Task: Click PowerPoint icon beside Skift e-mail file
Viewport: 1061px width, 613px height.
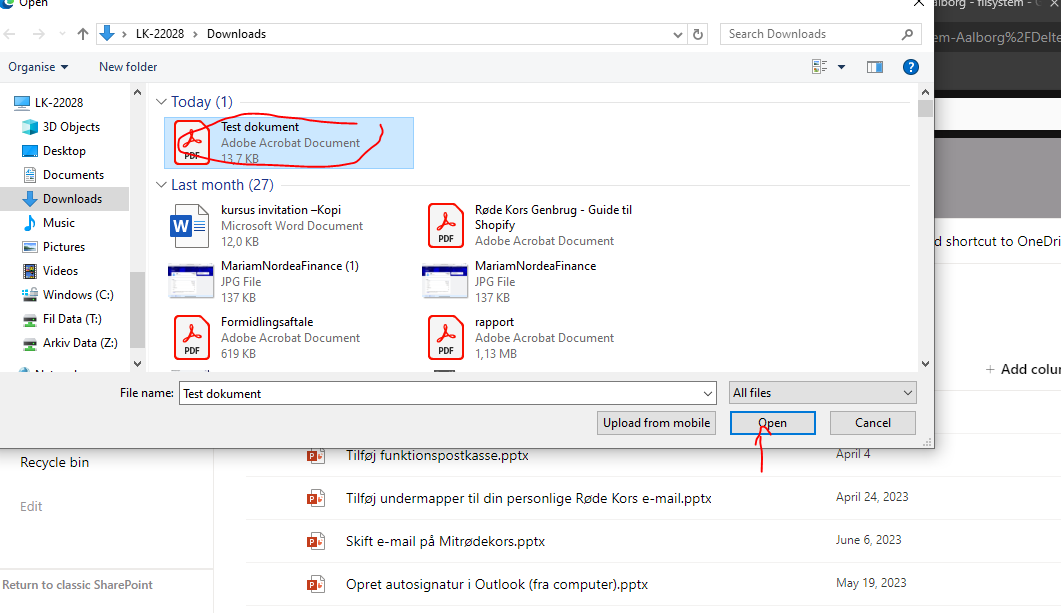Action: coord(315,541)
